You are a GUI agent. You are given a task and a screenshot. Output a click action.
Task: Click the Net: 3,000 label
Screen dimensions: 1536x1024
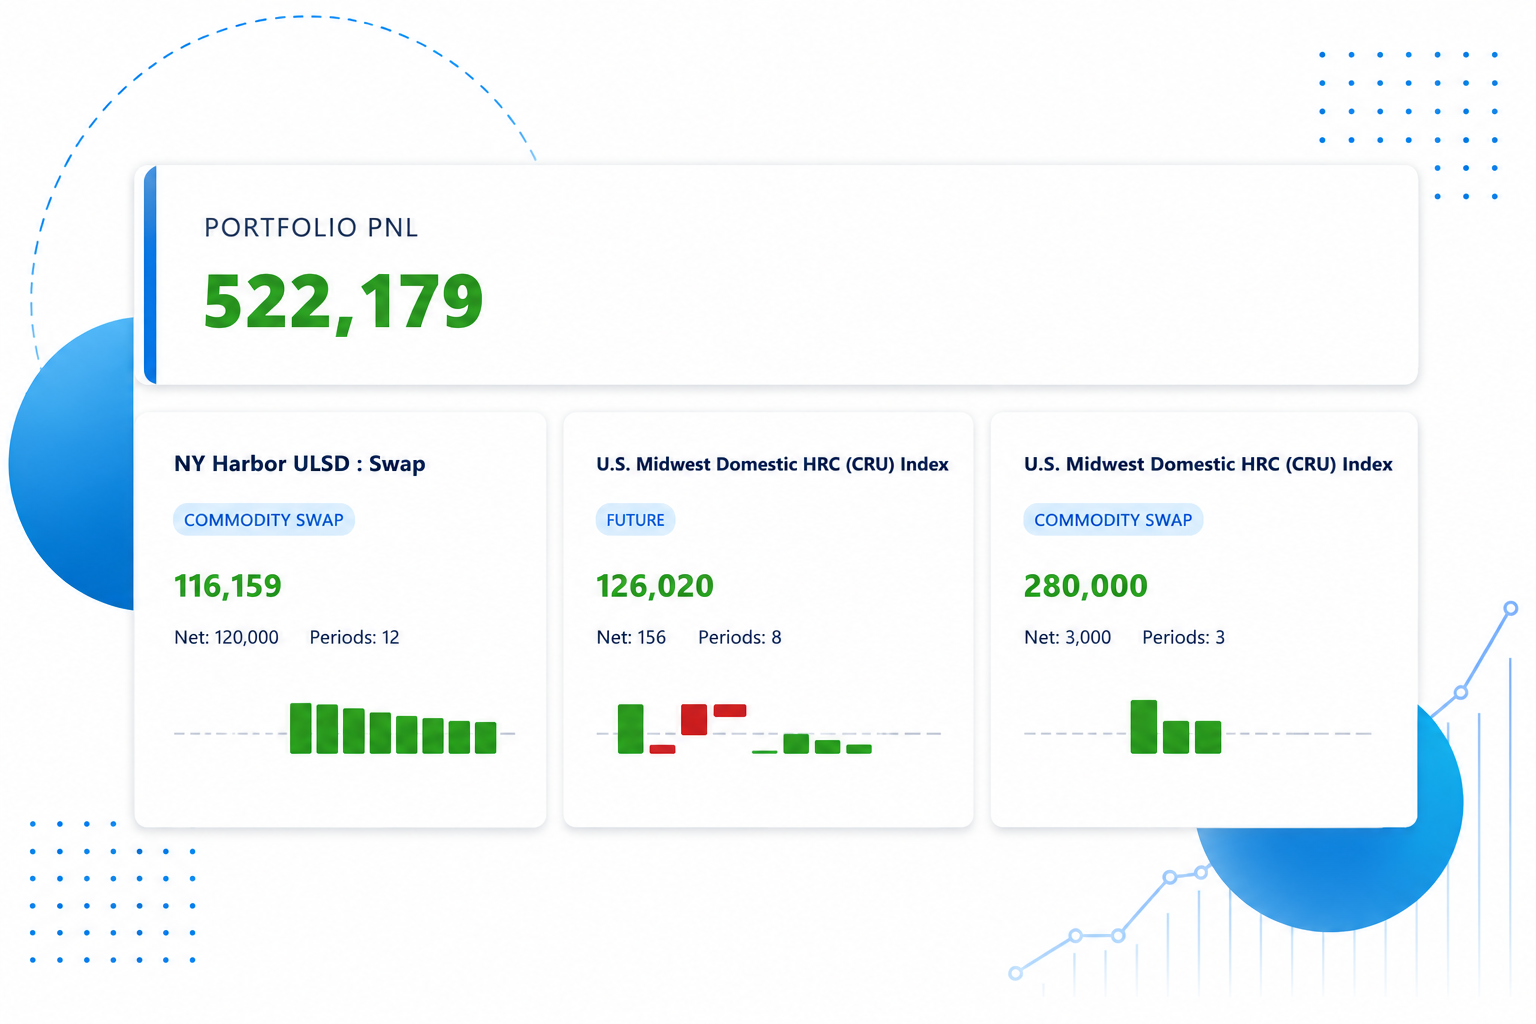click(x=1068, y=638)
